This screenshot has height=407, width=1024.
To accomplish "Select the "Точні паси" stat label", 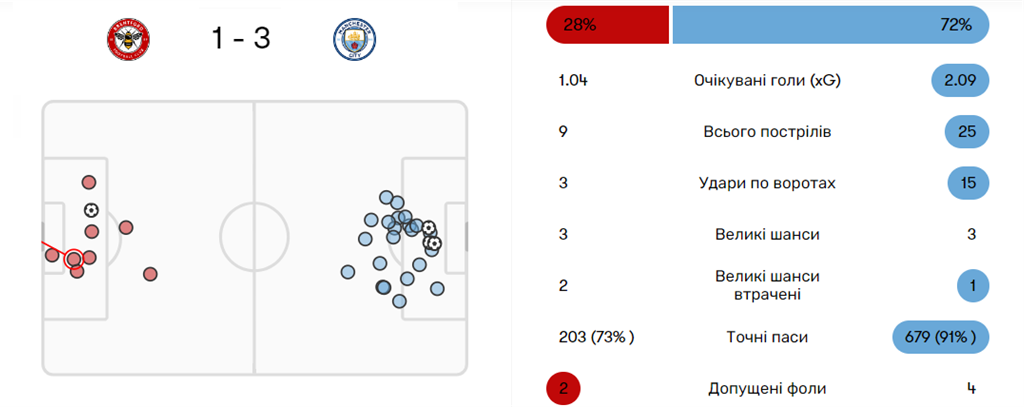I will pos(767,337).
